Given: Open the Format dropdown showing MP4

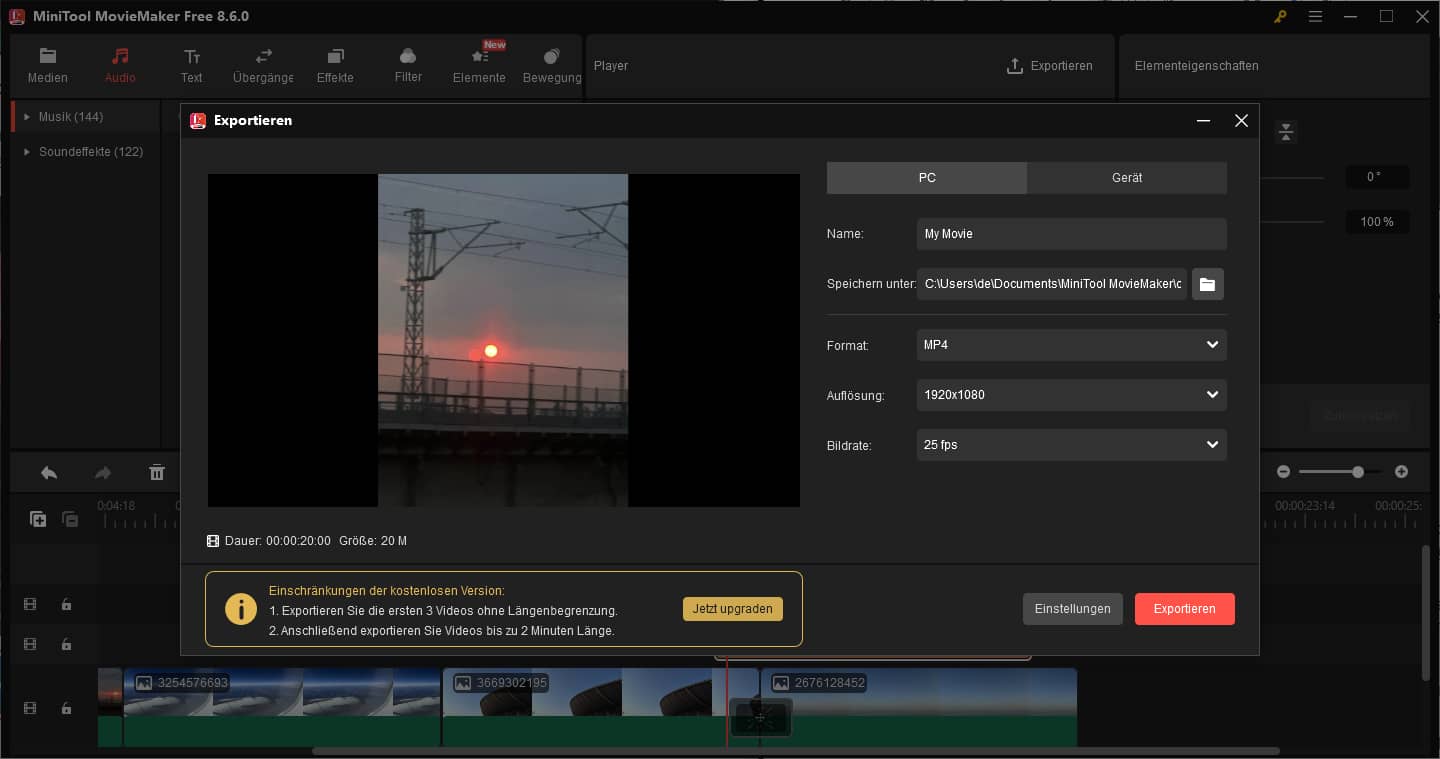Looking at the screenshot, I should tap(1071, 345).
